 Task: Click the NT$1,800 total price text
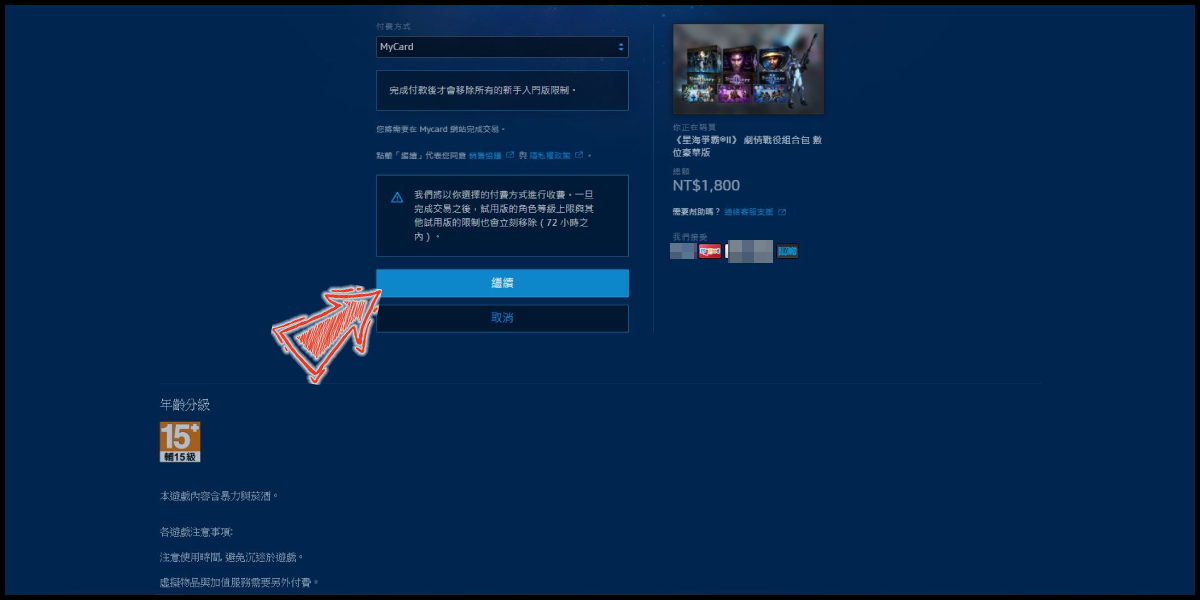pyautogui.click(x=707, y=185)
